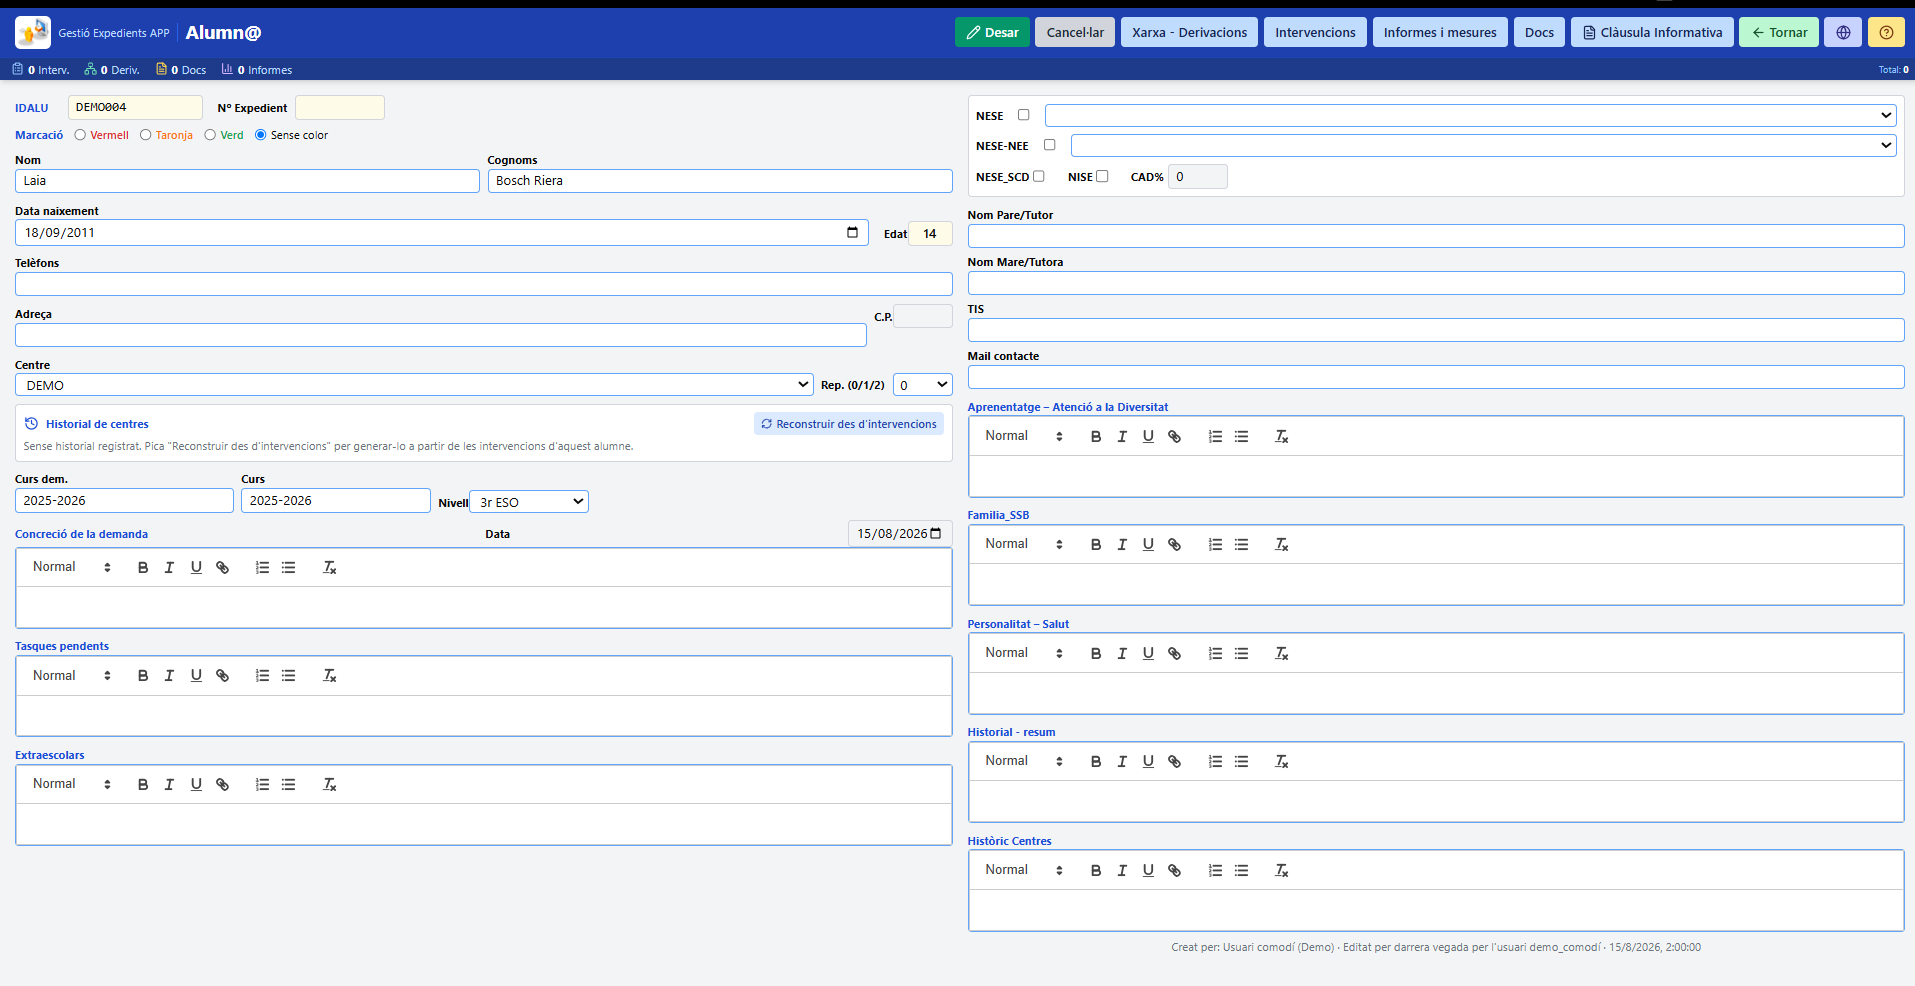Open the Centre DEMO dropdown
The image size is (1915, 986).
(414, 385)
